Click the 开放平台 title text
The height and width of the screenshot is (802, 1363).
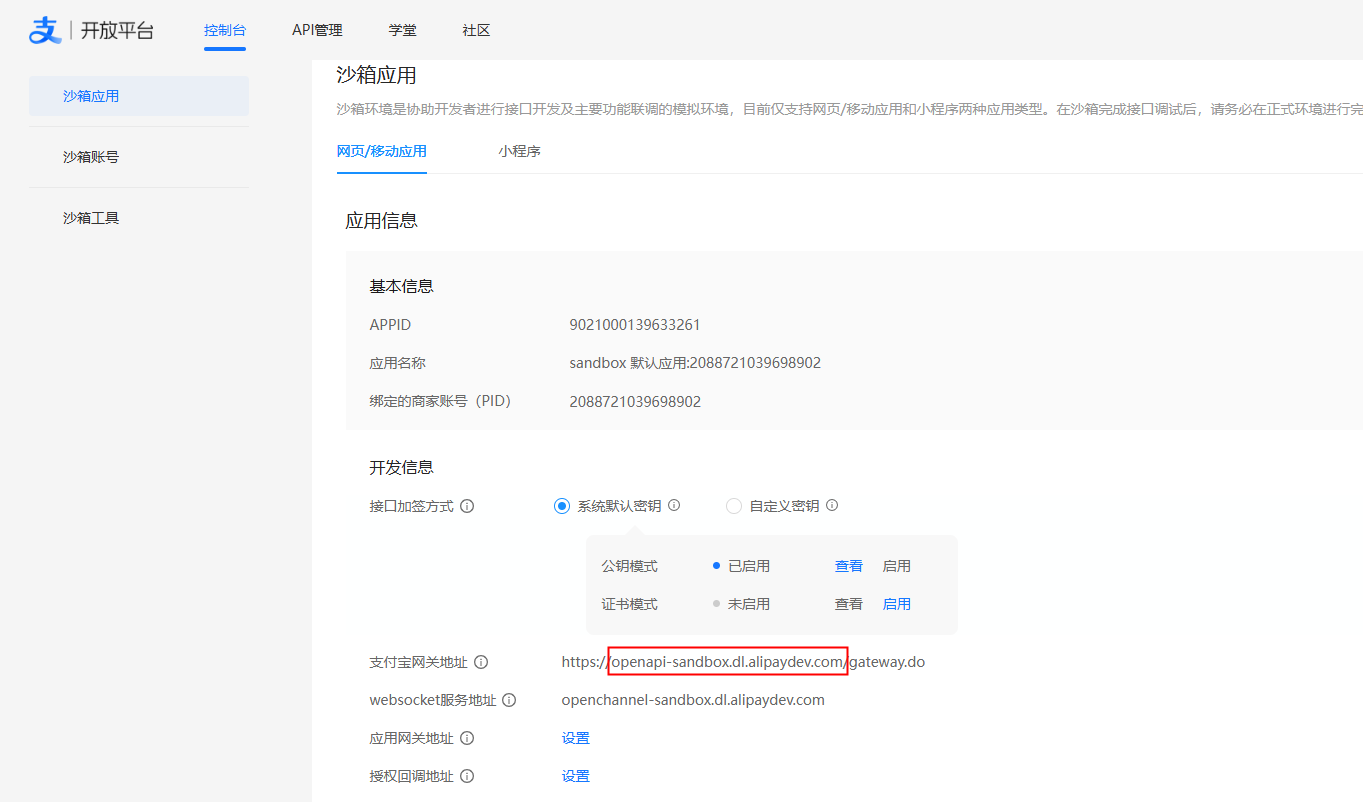(118, 30)
